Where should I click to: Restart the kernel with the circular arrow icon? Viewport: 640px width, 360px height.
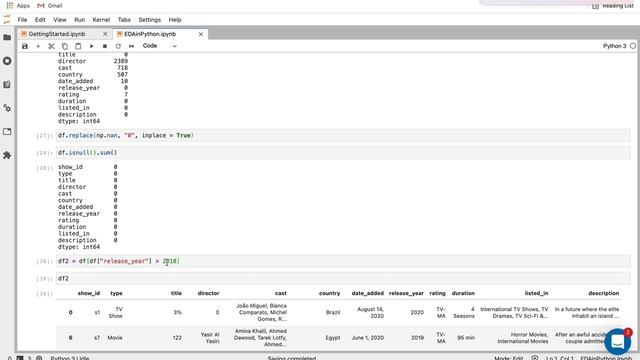pos(118,46)
